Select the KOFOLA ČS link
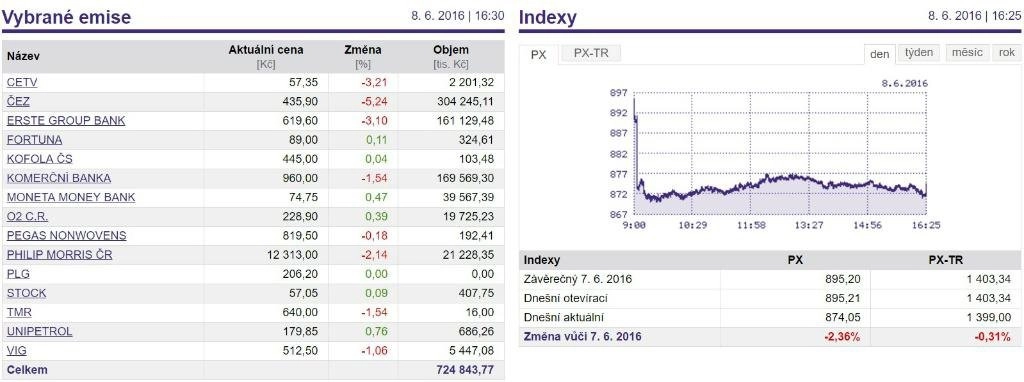Viewport: 1024px width, 382px height. coord(40,159)
